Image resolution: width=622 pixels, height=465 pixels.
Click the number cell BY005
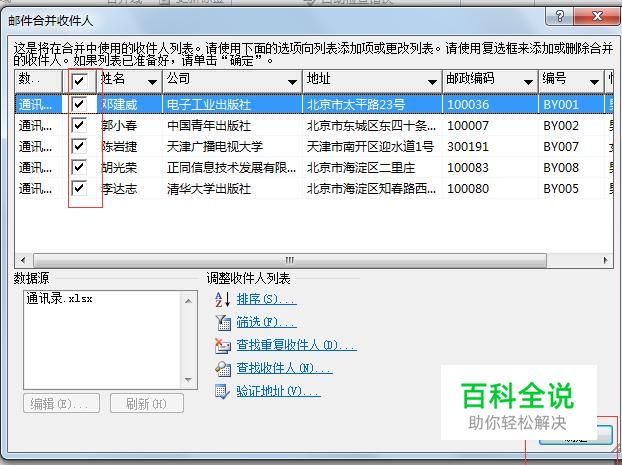pos(561,188)
